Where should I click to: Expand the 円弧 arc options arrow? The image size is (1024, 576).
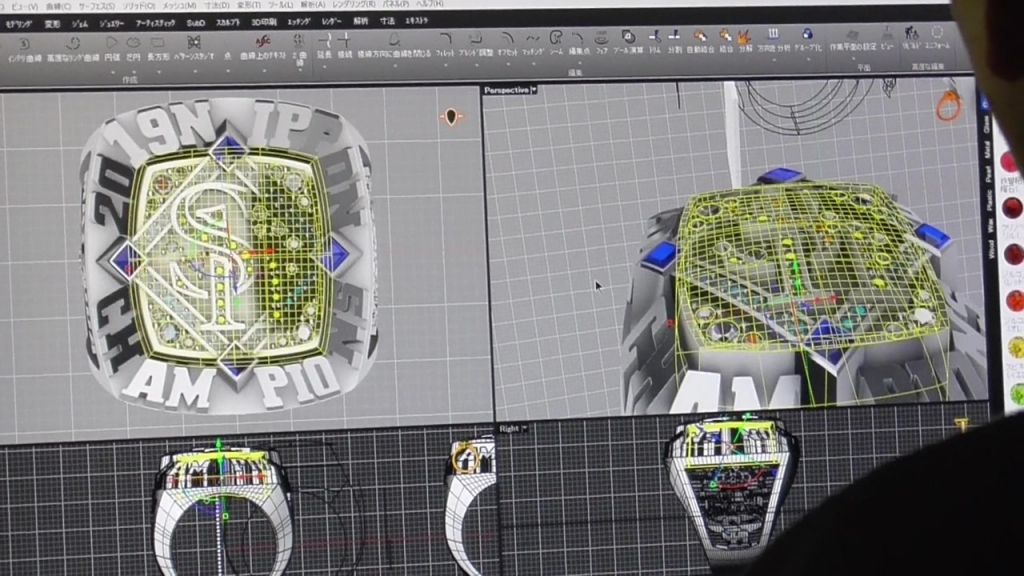tap(112, 72)
